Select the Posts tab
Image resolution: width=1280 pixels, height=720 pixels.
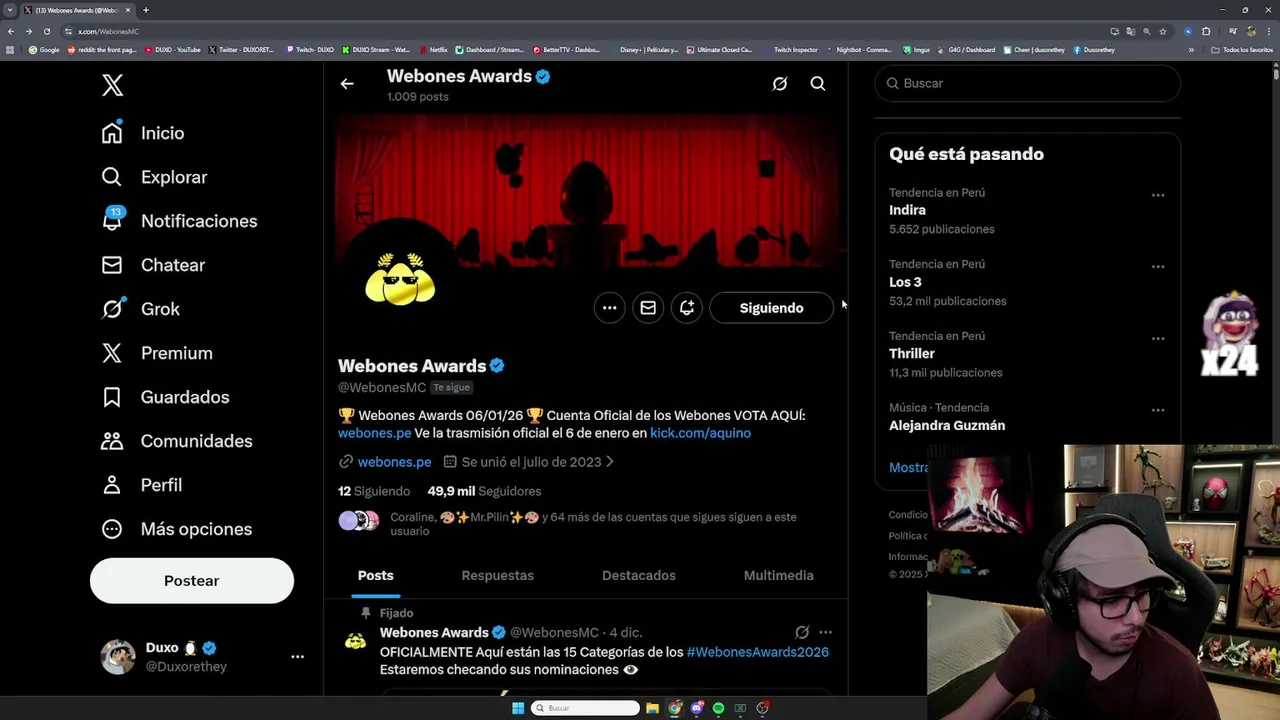pyautogui.click(x=376, y=575)
